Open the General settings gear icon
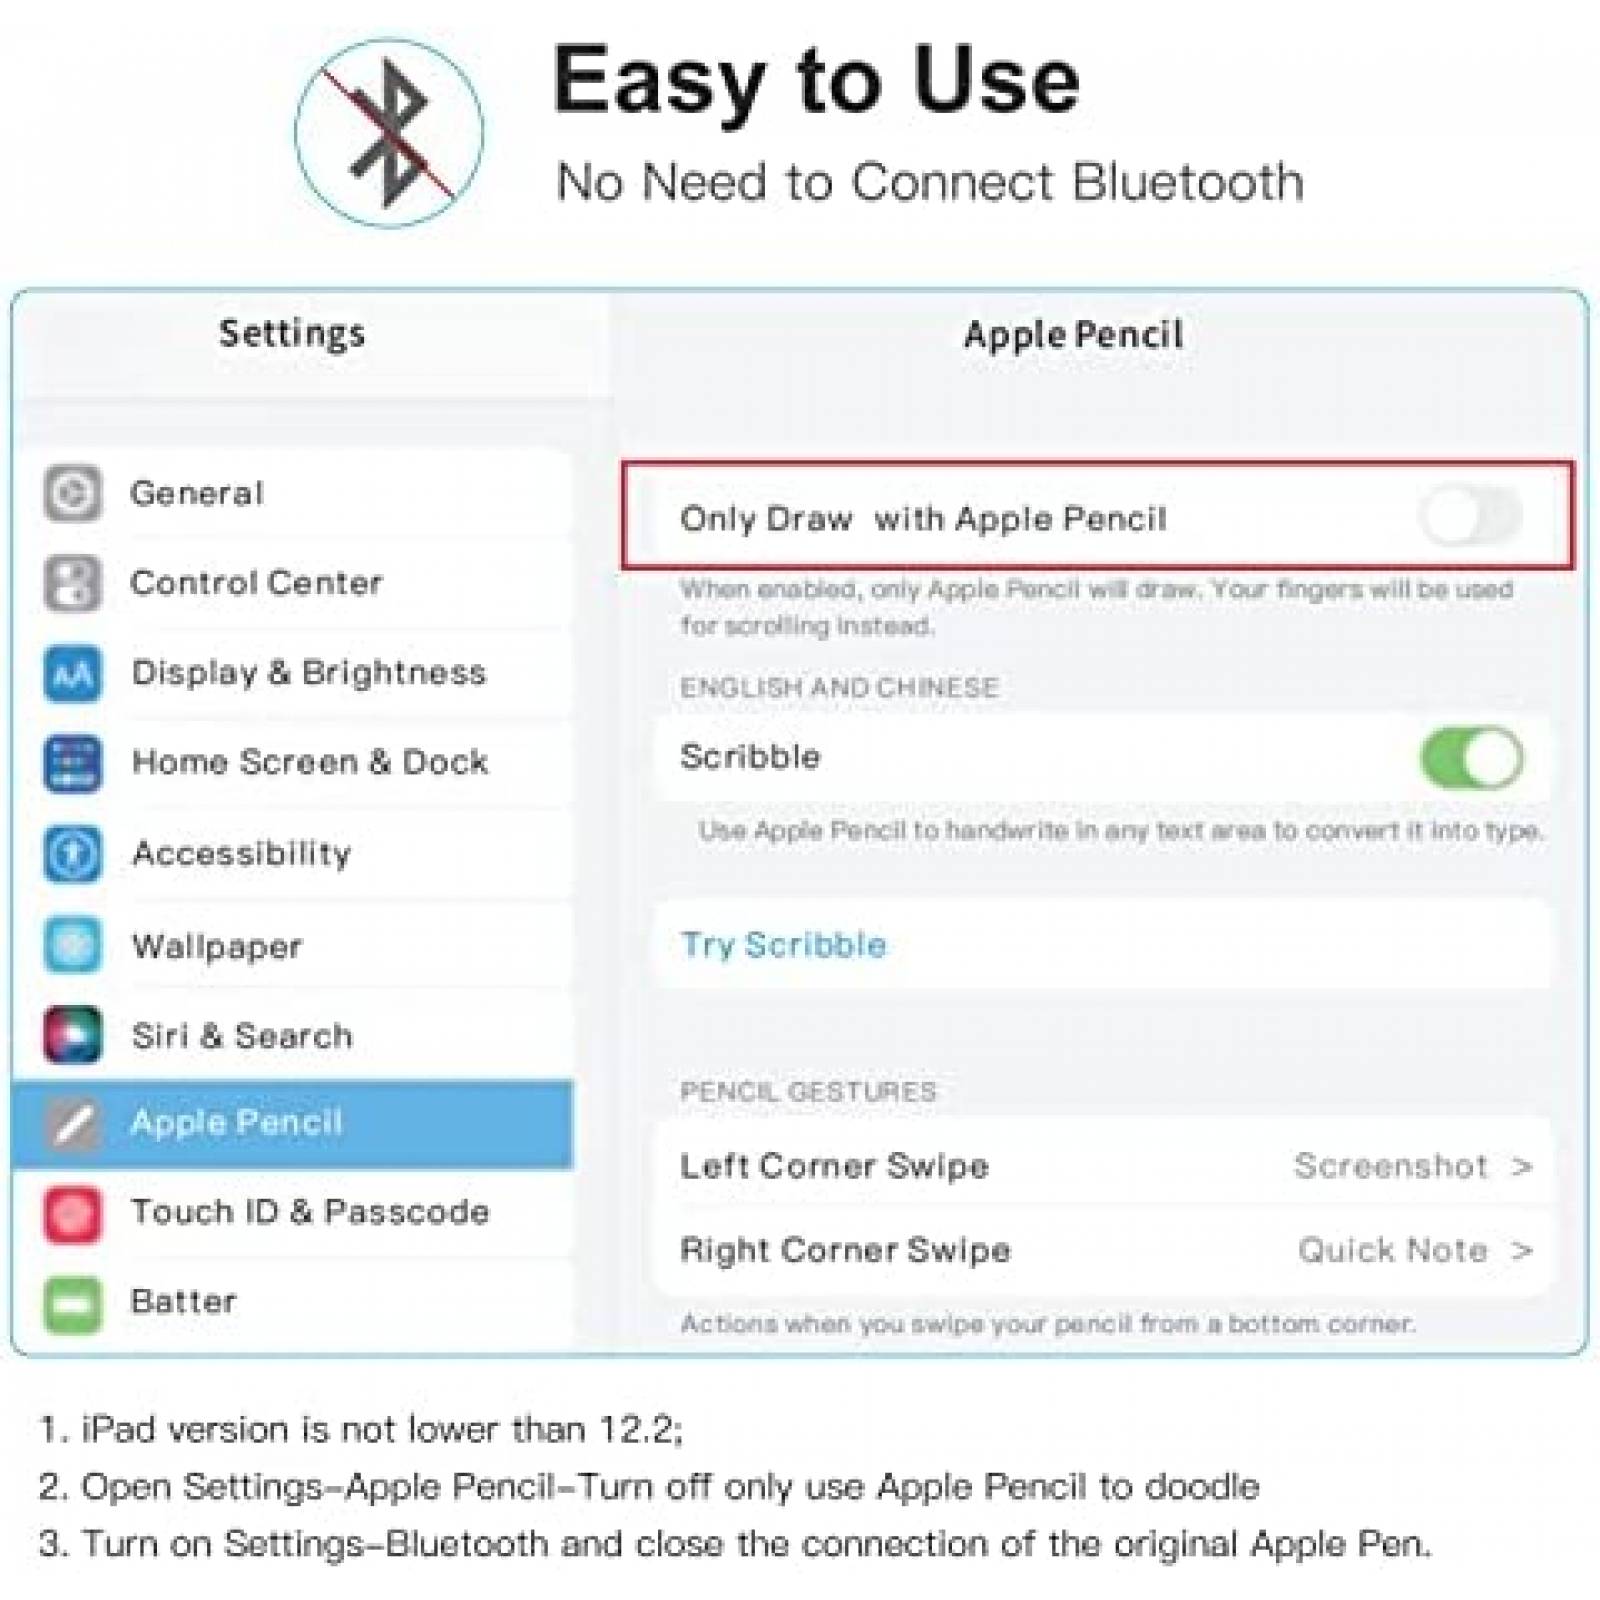1600x1600 pixels. pos(72,493)
